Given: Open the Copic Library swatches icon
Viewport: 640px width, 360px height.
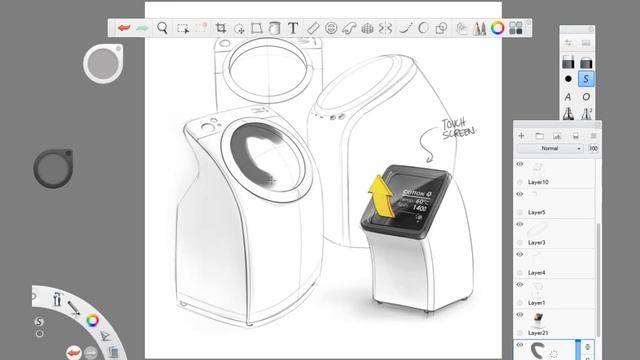Looking at the screenshot, I should (x=516, y=28).
